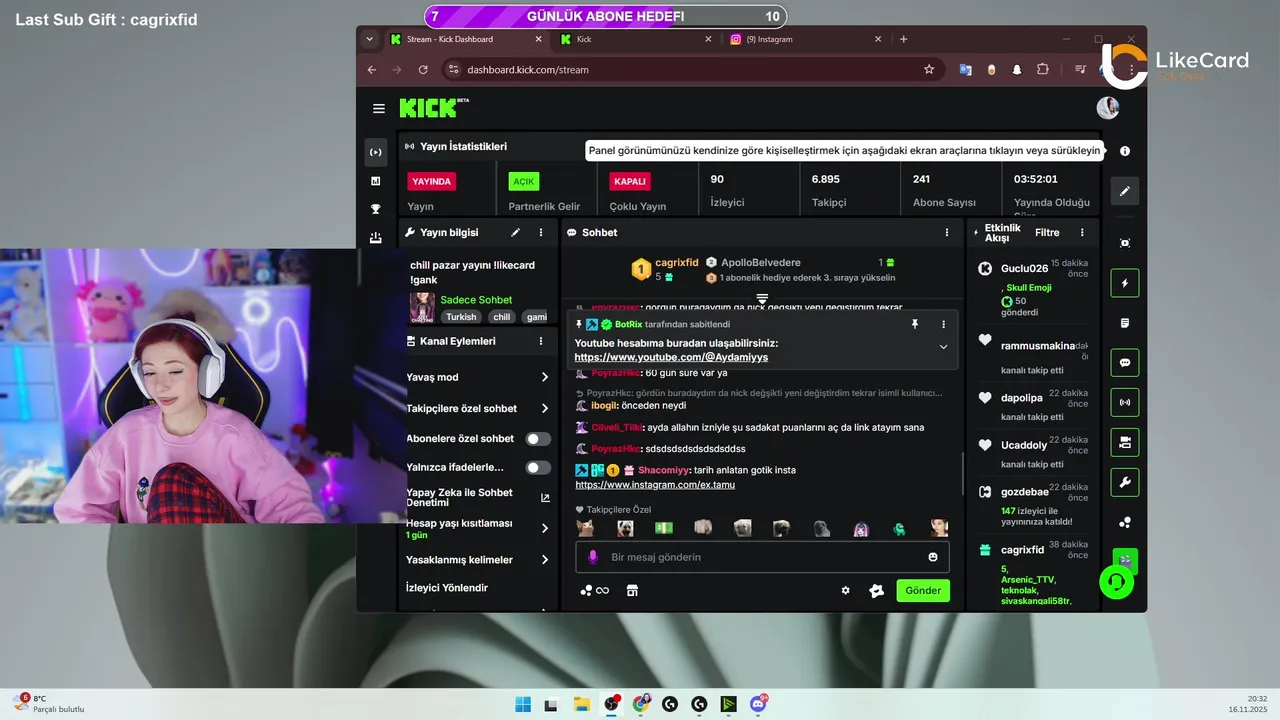Click the pencil edit layout button
Image resolution: width=1280 pixels, height=720 pixels.
1125,191
